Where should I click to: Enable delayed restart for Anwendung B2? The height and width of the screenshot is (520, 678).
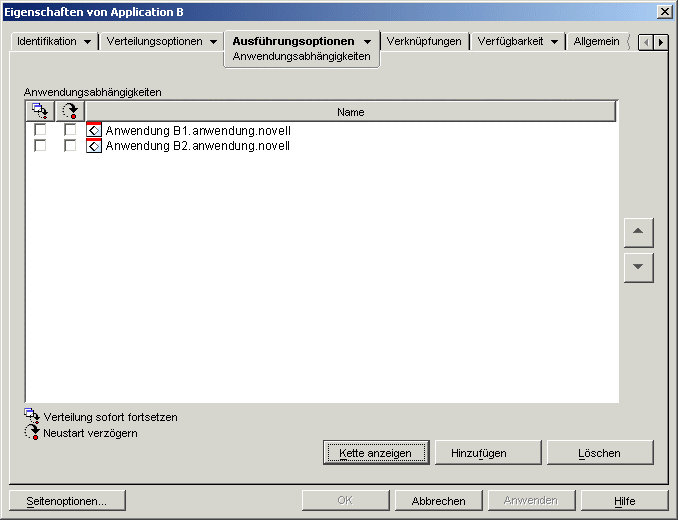pyautogui.click(x=70, y=145)
